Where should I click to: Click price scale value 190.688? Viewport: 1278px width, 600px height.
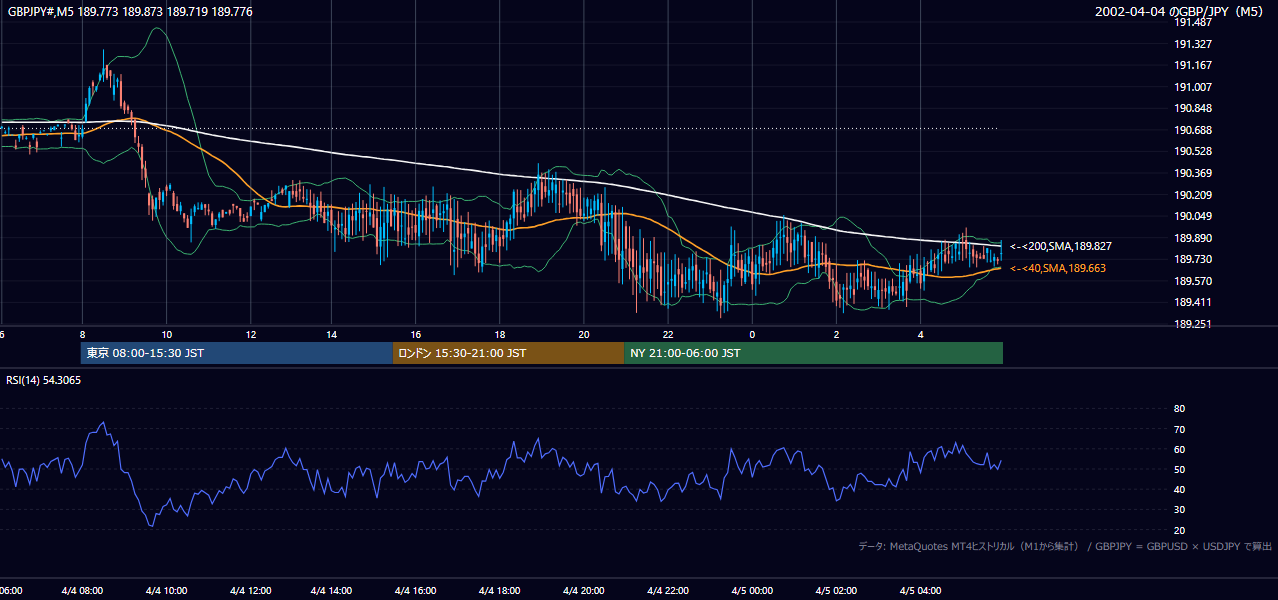[x=1192, y=130]
